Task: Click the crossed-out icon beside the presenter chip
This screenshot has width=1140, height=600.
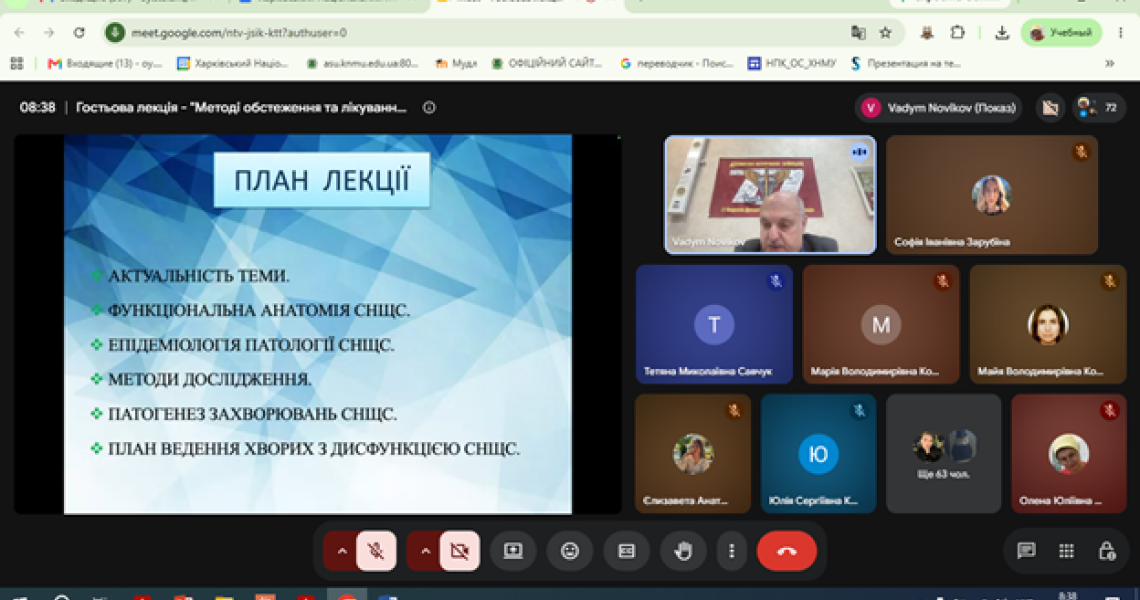Action: (1050, 108)
